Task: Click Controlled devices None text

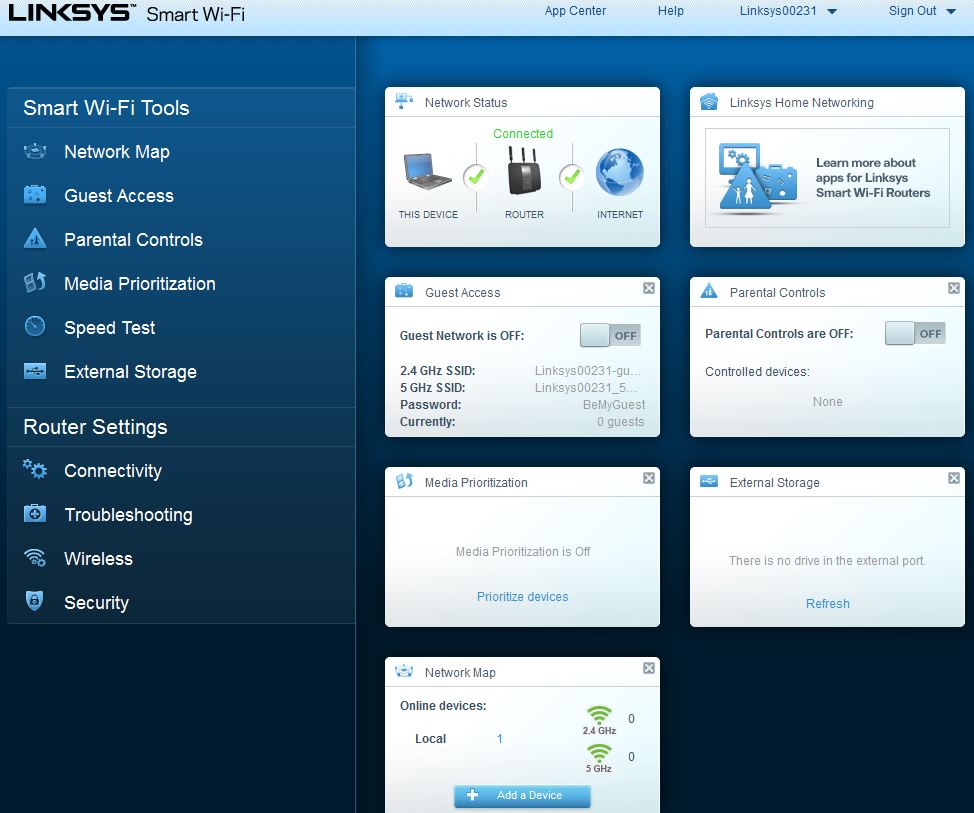Action: coord(827,402)
